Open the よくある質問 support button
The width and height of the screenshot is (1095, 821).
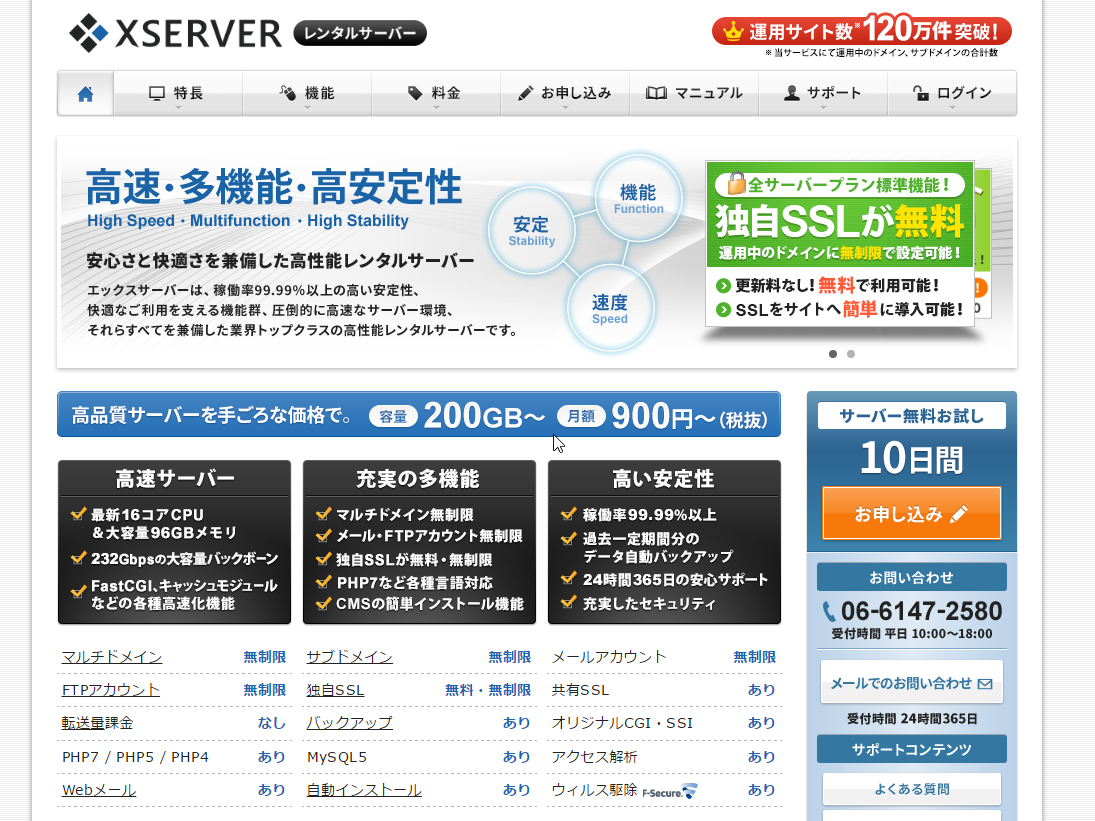pos(911,789)
